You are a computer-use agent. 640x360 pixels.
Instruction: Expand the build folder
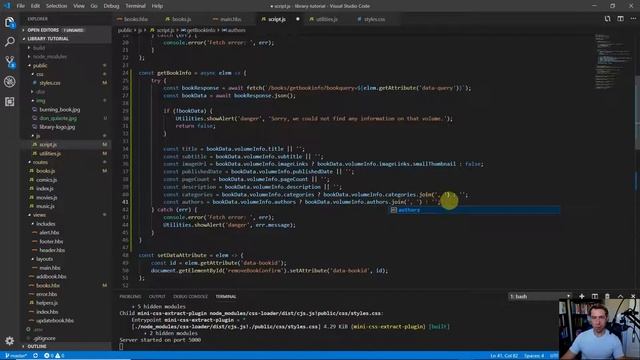pos(39,48)
